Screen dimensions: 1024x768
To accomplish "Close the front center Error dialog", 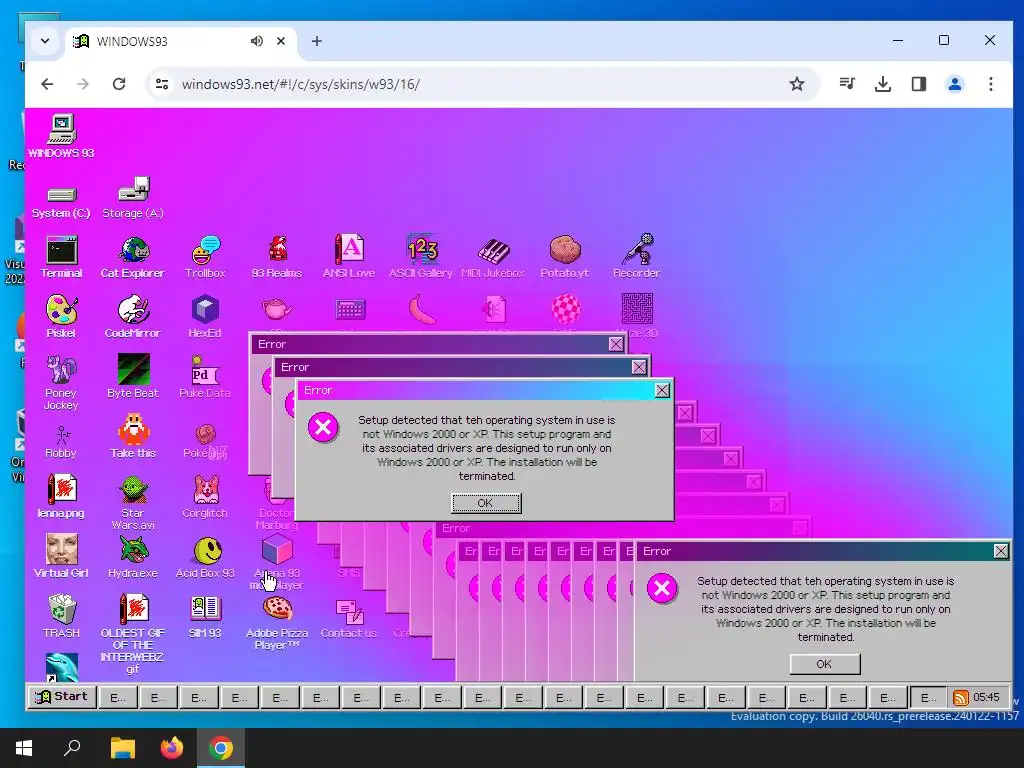I will (662, 391).
